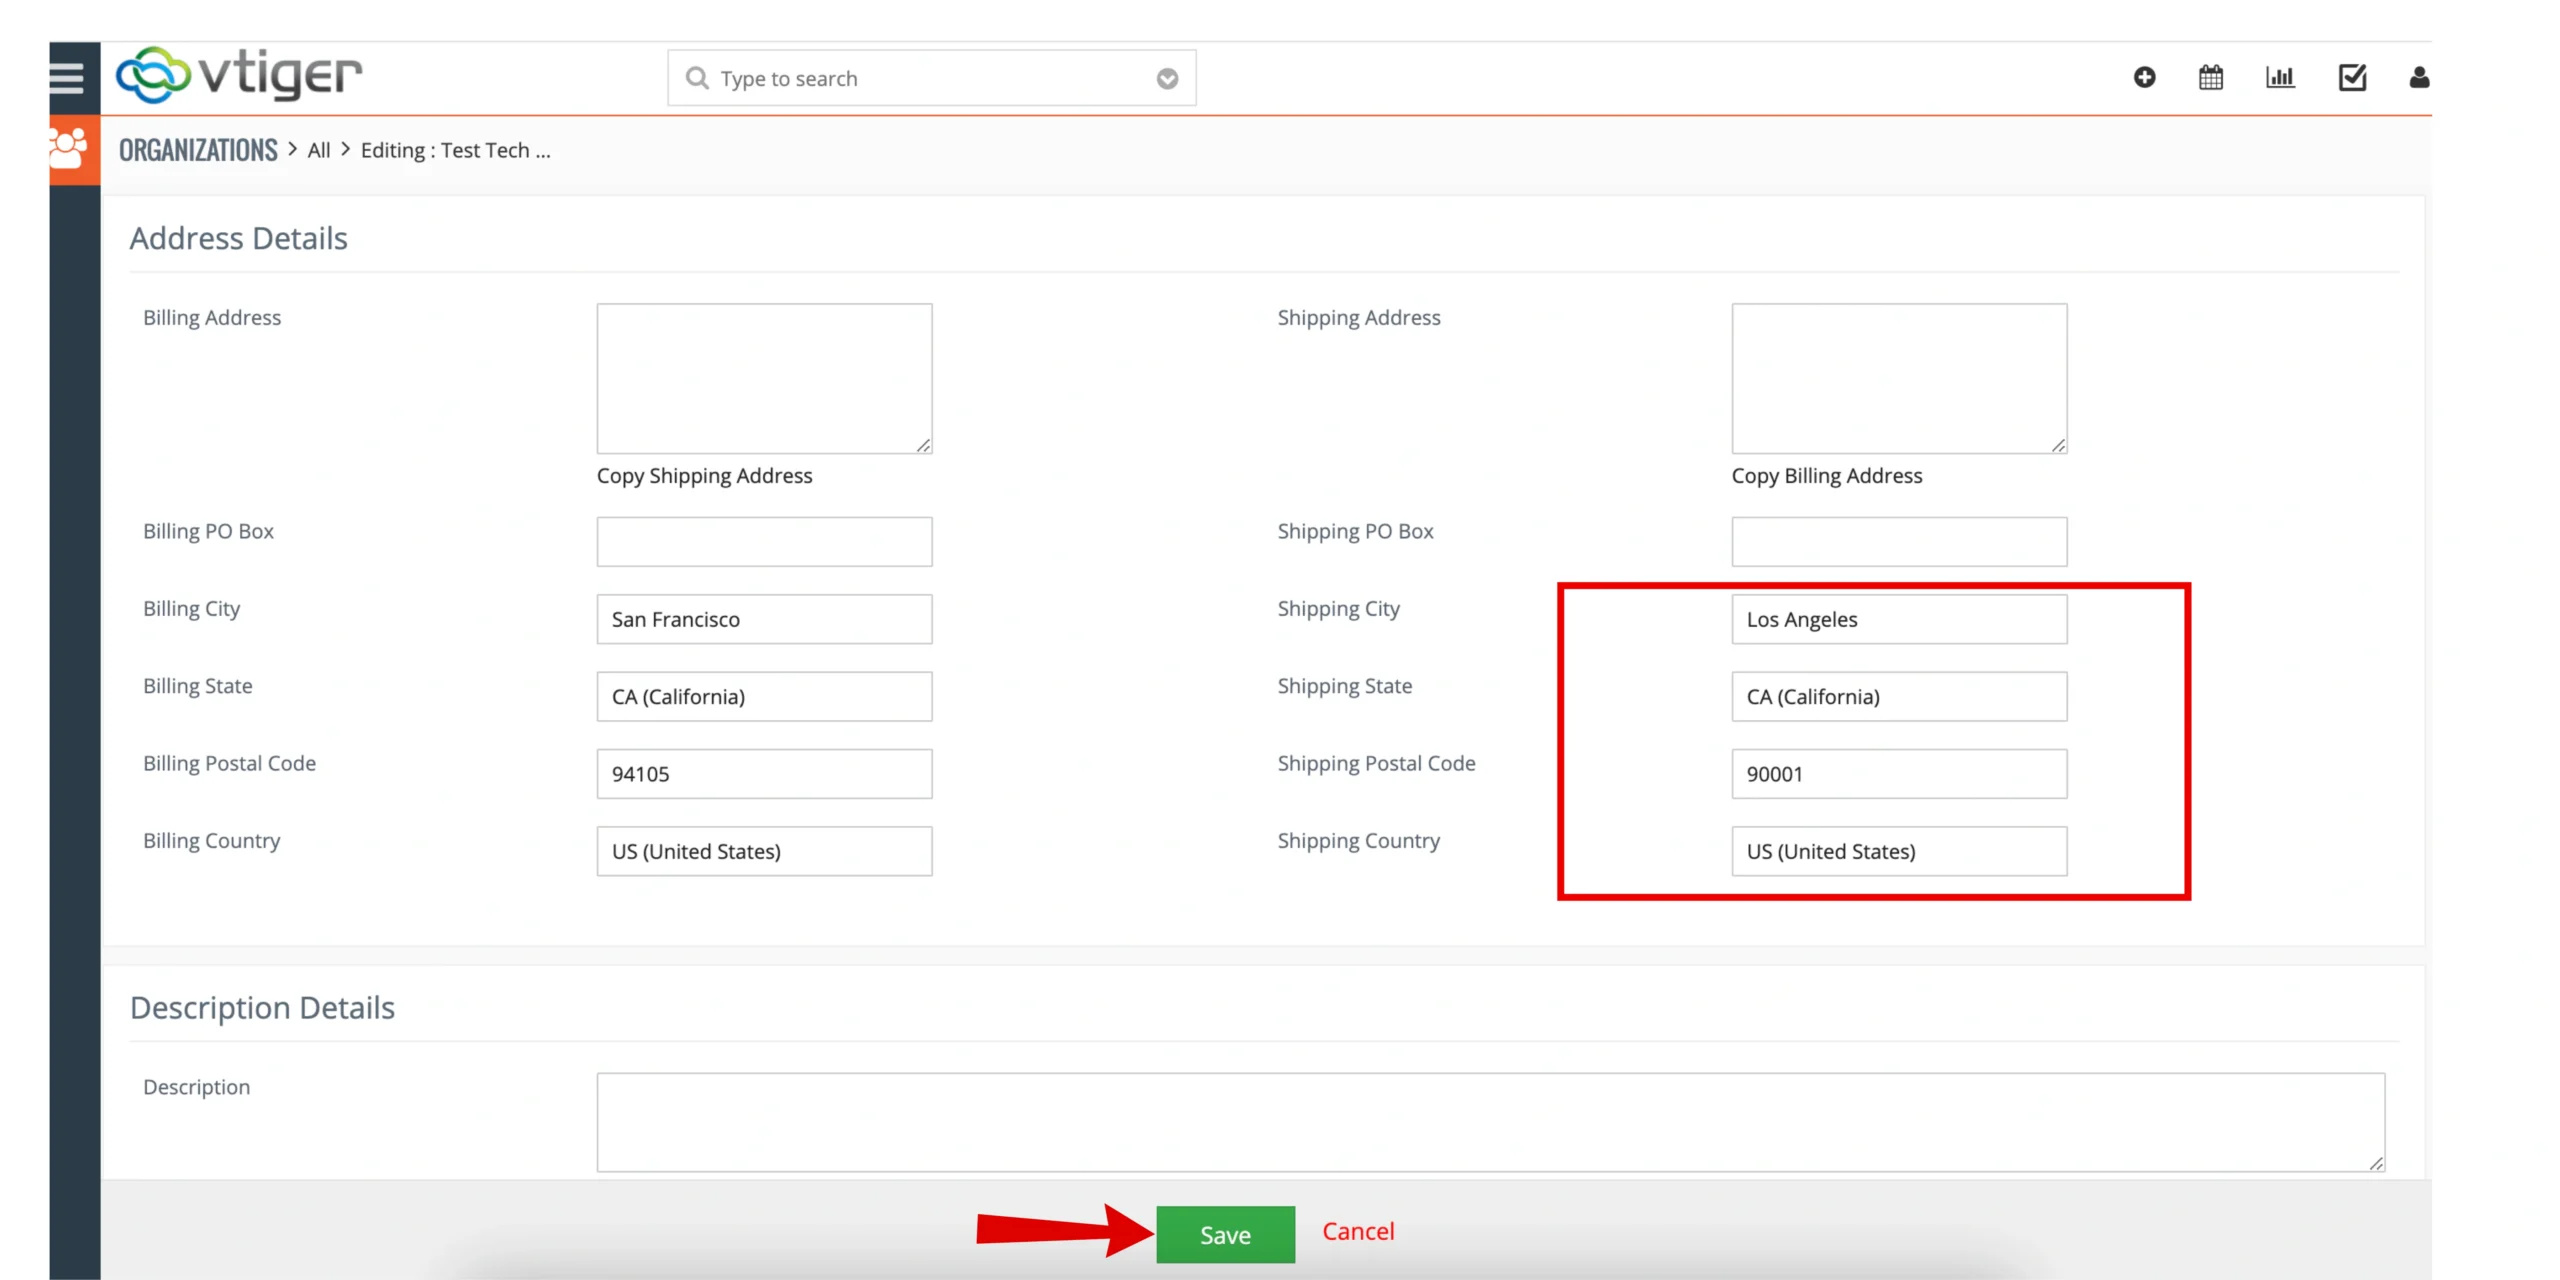Viewport: 2560px width, 1280px height.
Task: Click the Cancel link
Action: [x=1357, y=1231]
